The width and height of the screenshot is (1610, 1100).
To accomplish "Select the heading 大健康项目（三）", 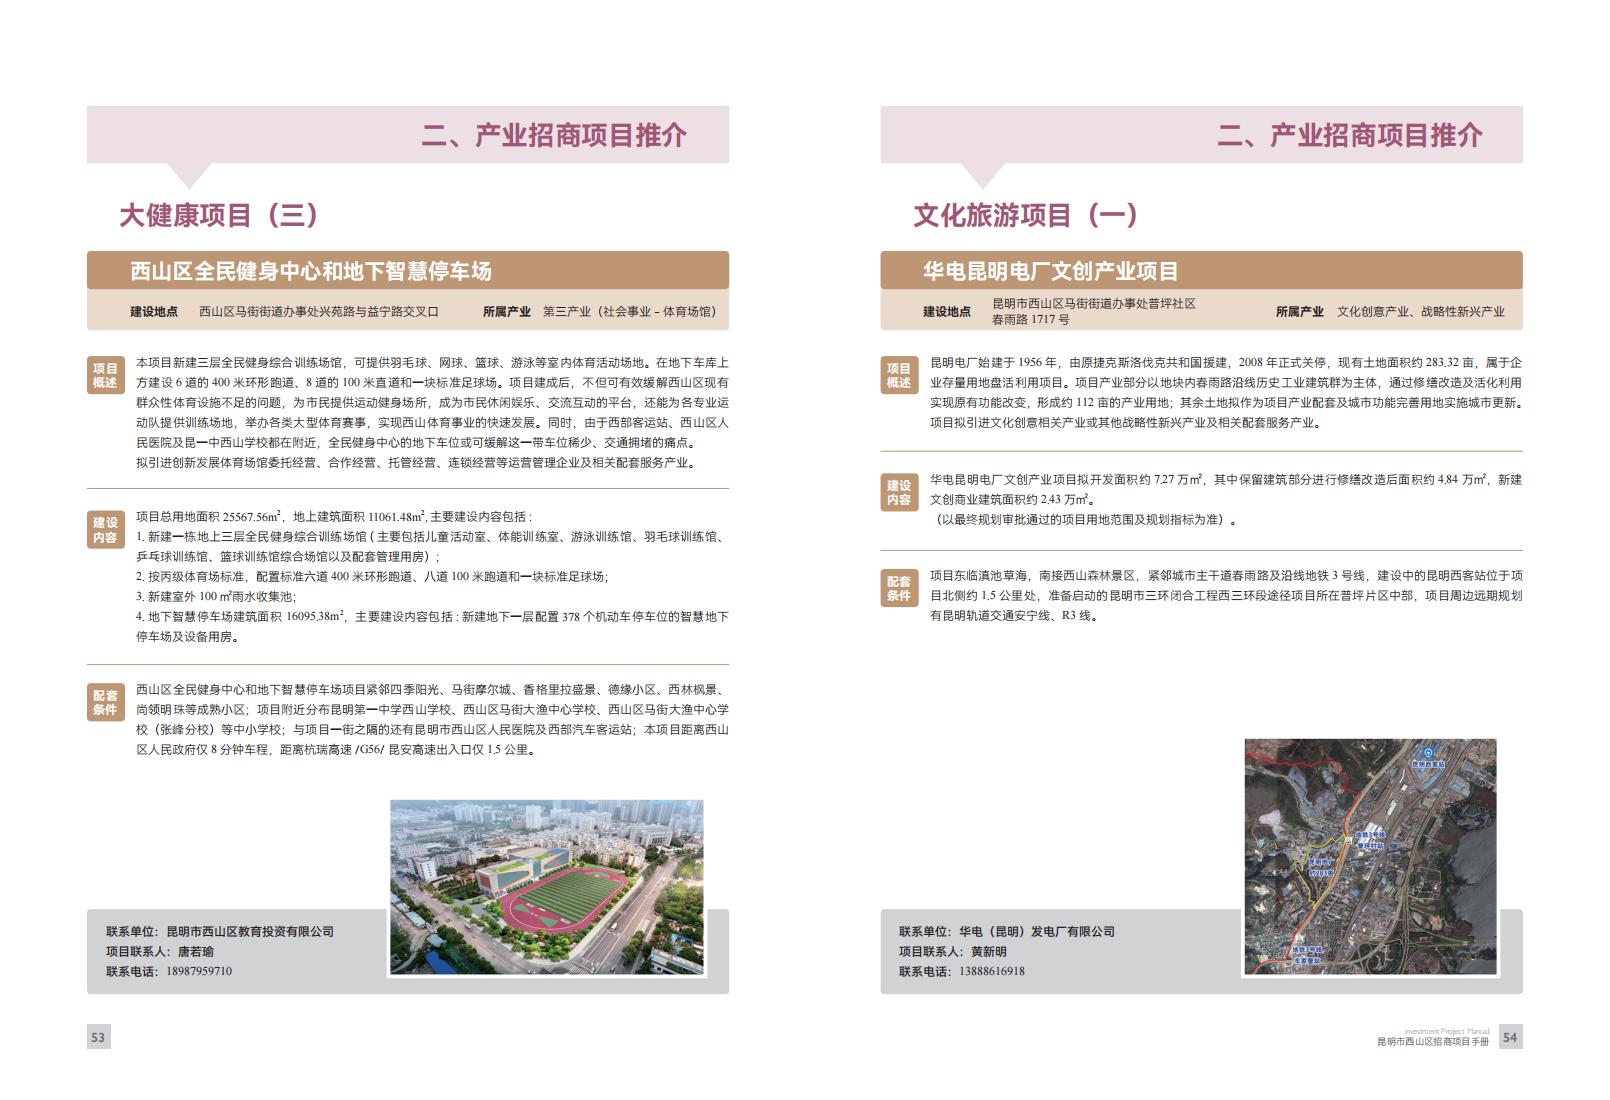I will click(x=219, y=215).
